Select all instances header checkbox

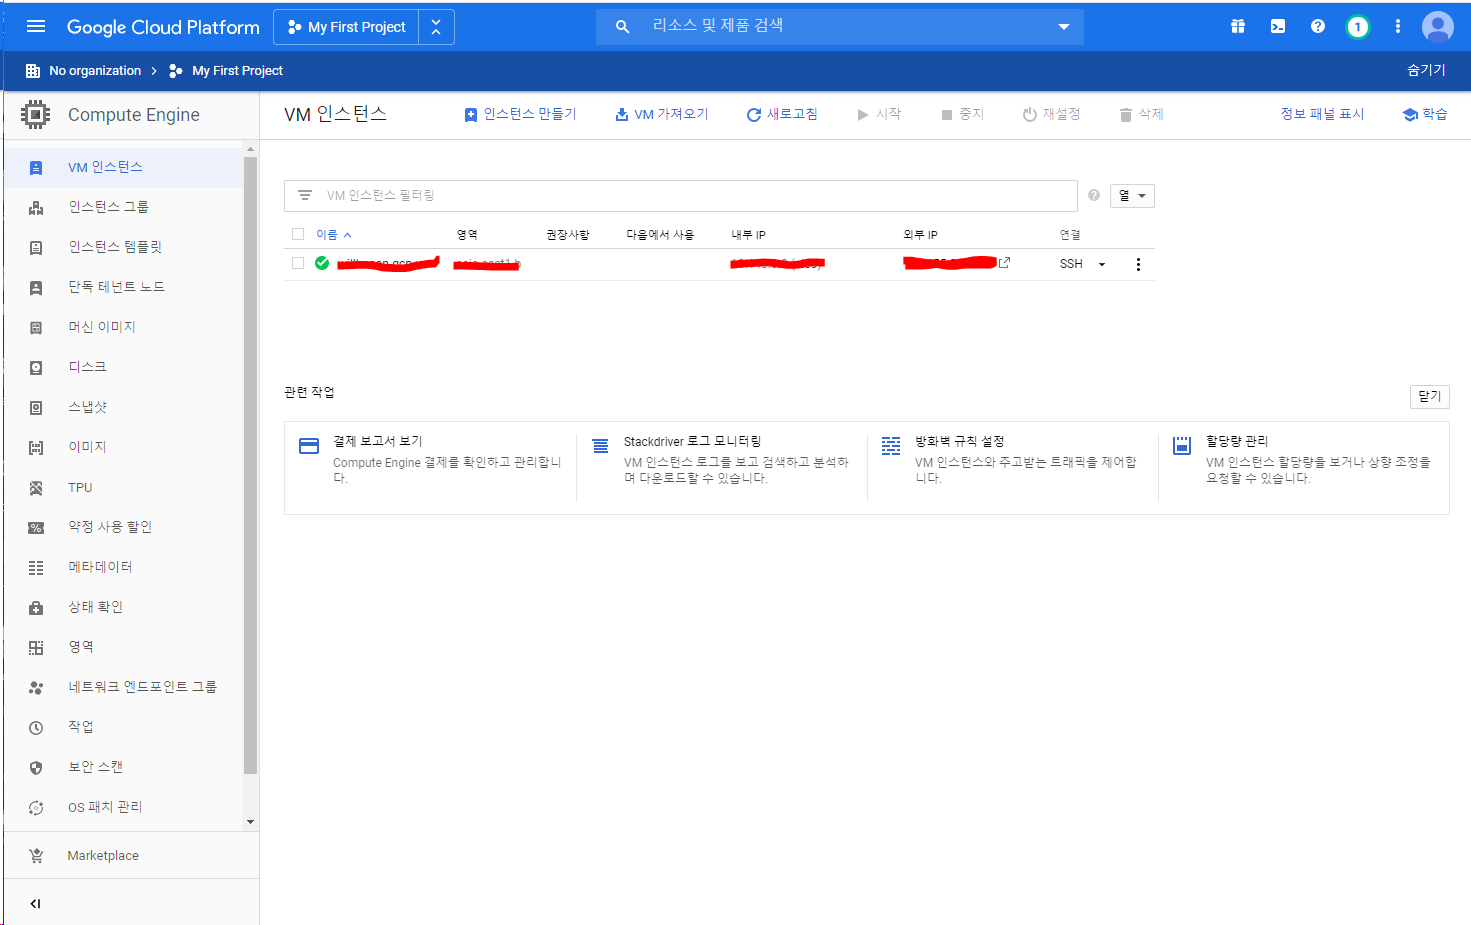pos(298,234)
